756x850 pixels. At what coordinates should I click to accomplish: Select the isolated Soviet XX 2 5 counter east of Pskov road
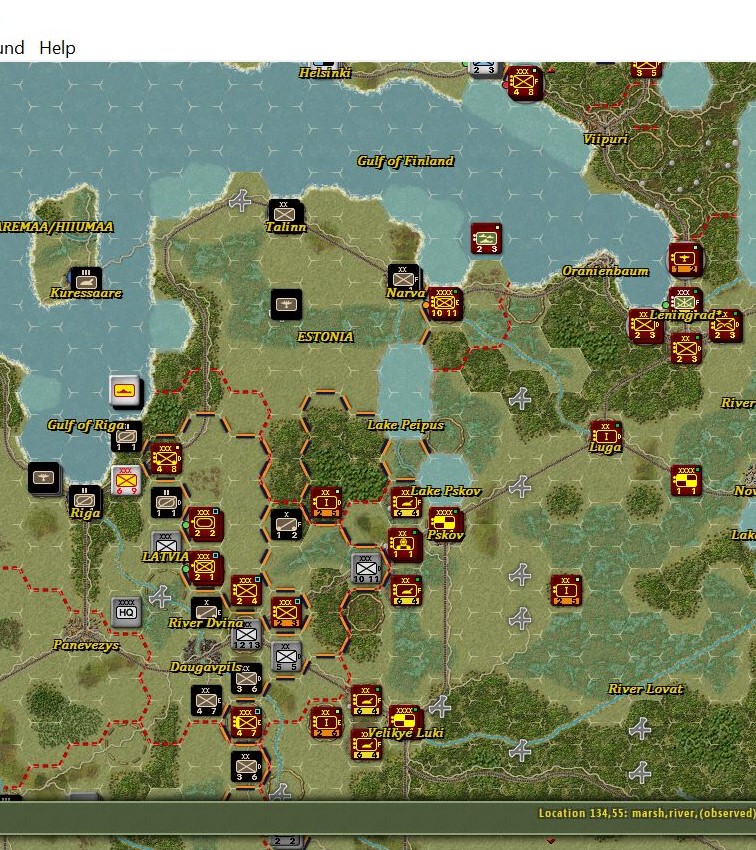566,590
